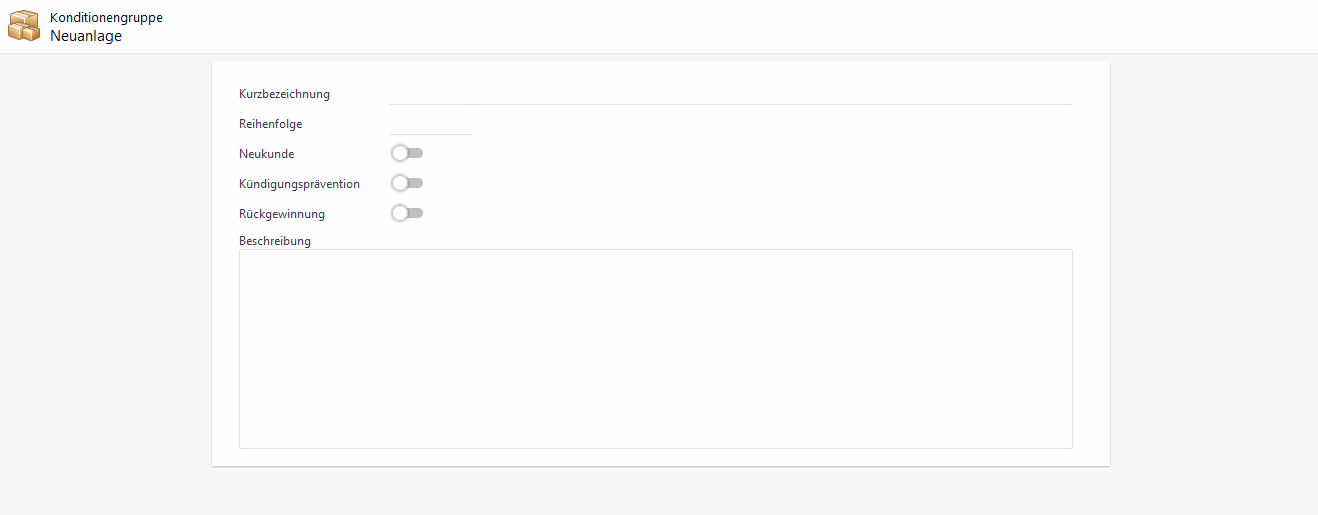
Task: Focus the Kurzbezeichnung input field
Action: tap(730, 94)
